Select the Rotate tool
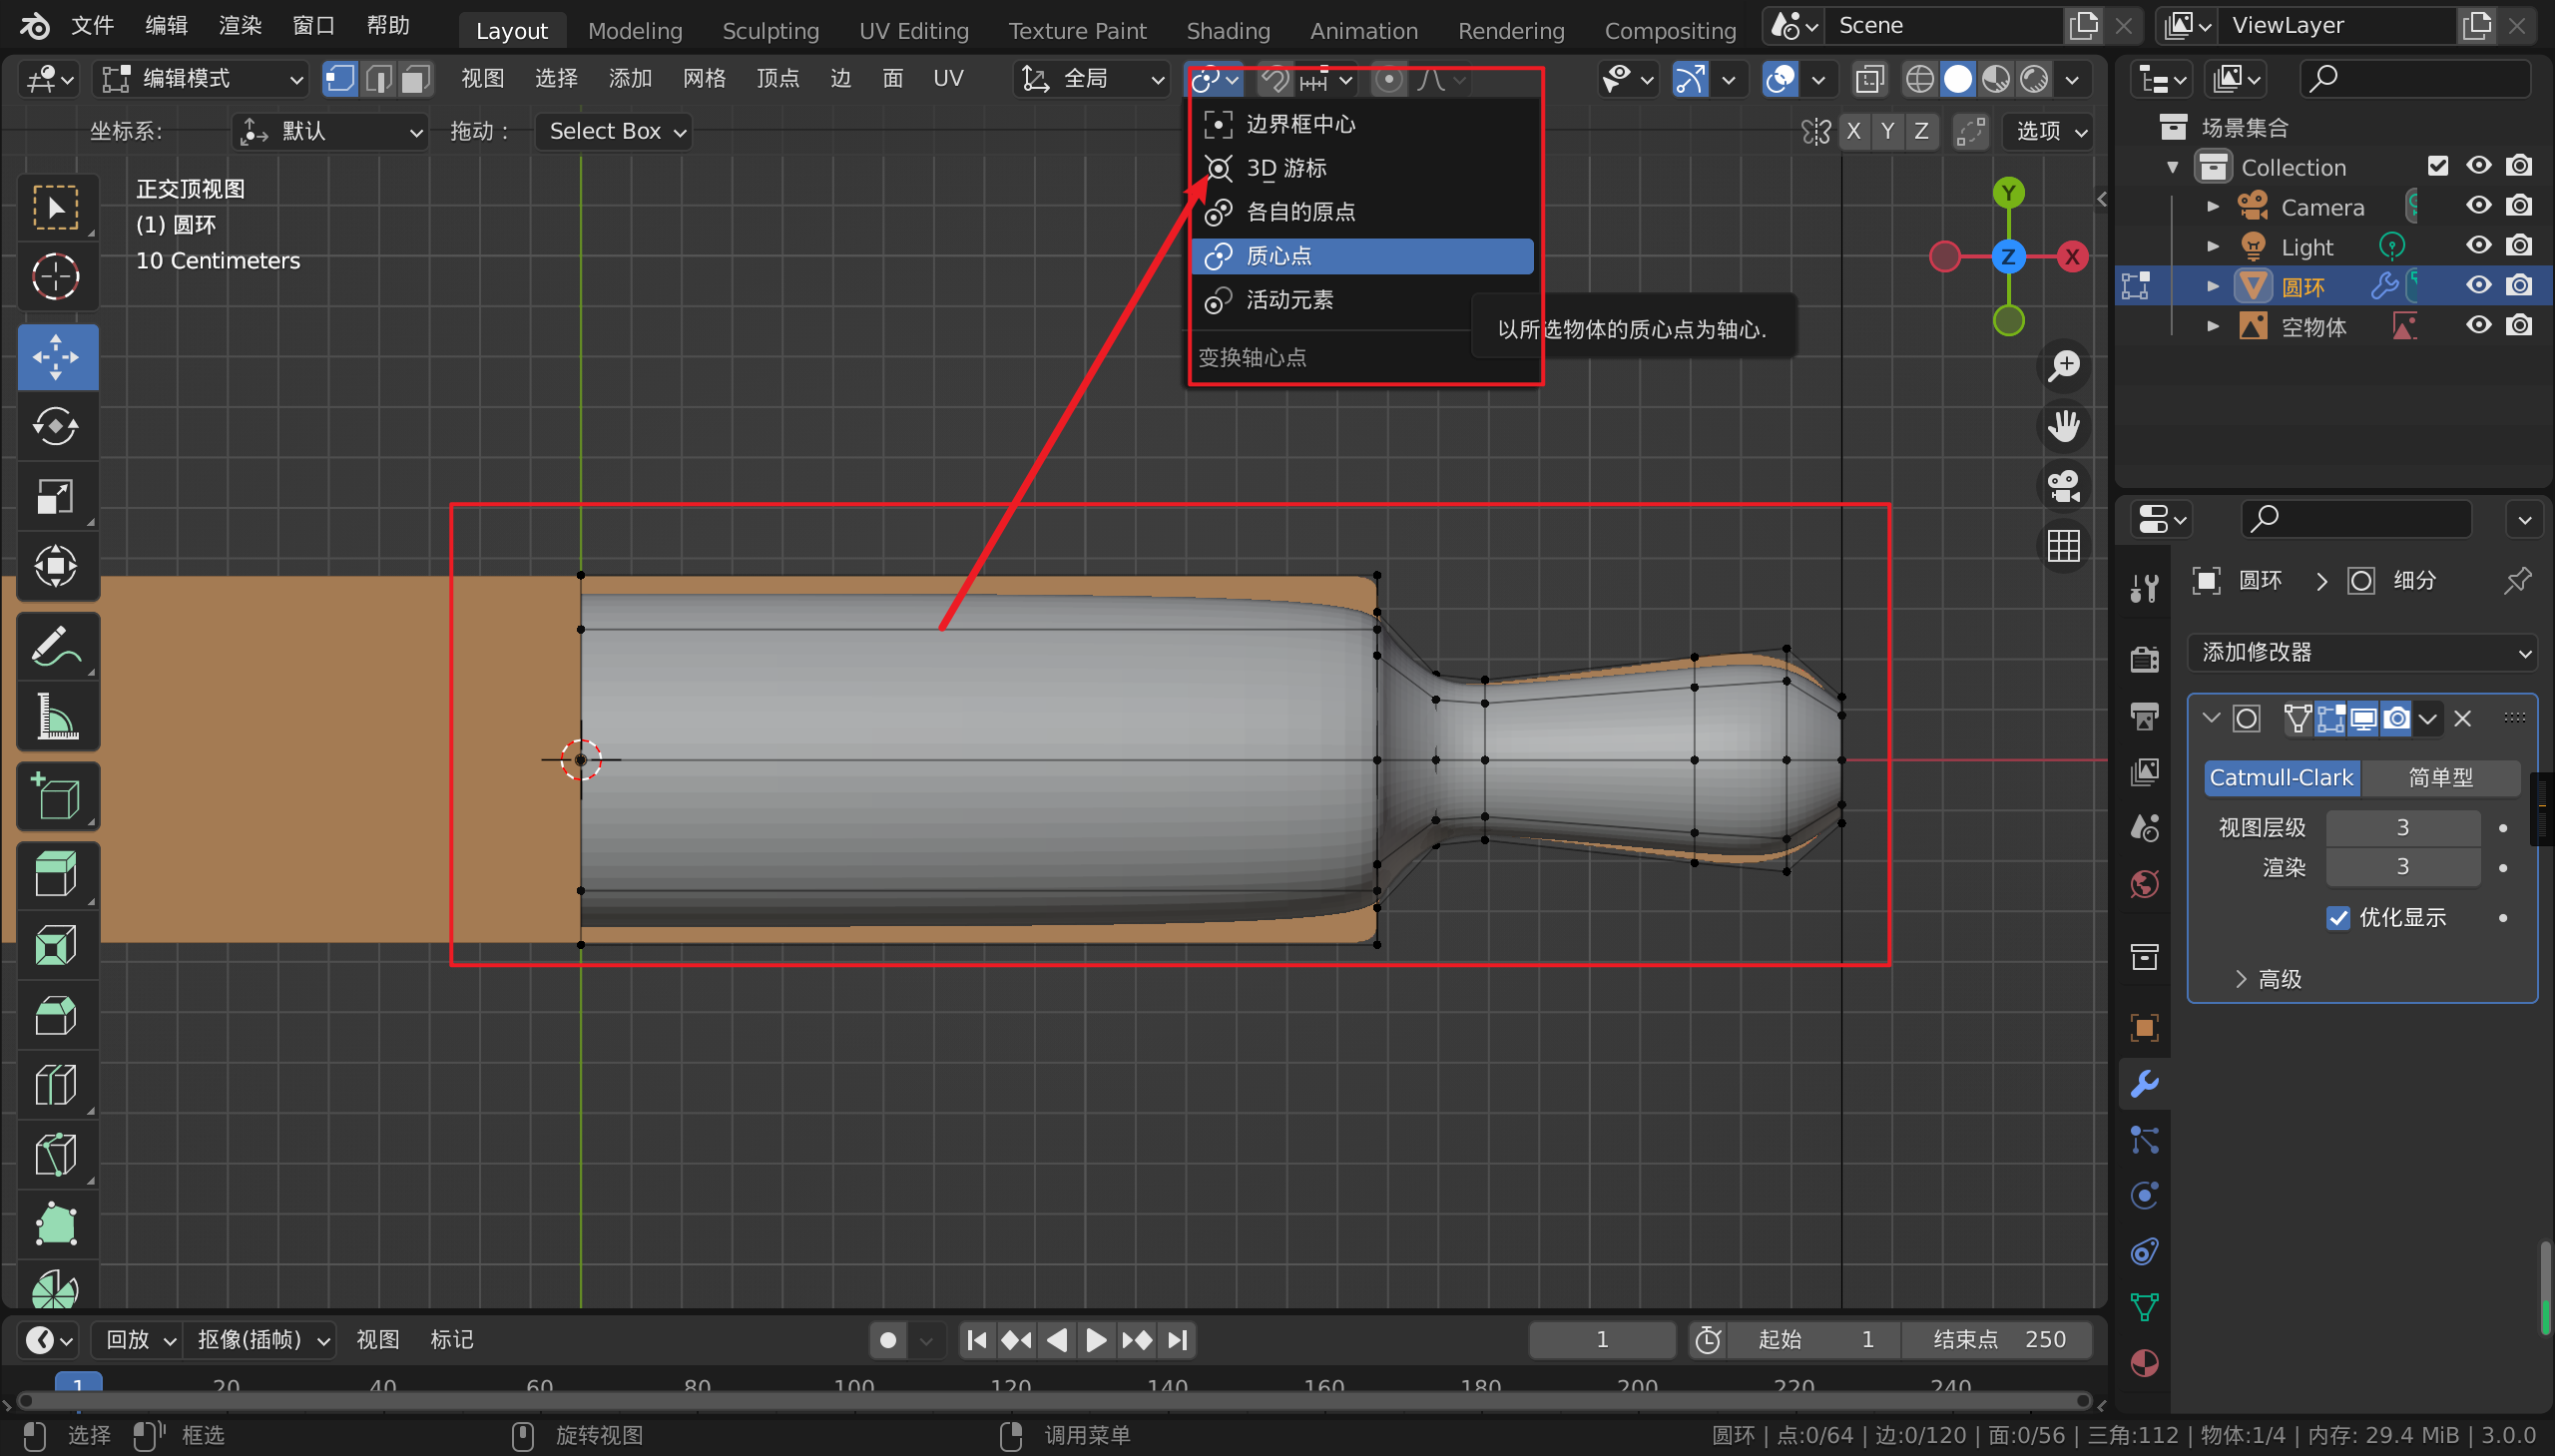Screen dimensions: 2555x1456 pyautogui.click(x=57, y=427)
